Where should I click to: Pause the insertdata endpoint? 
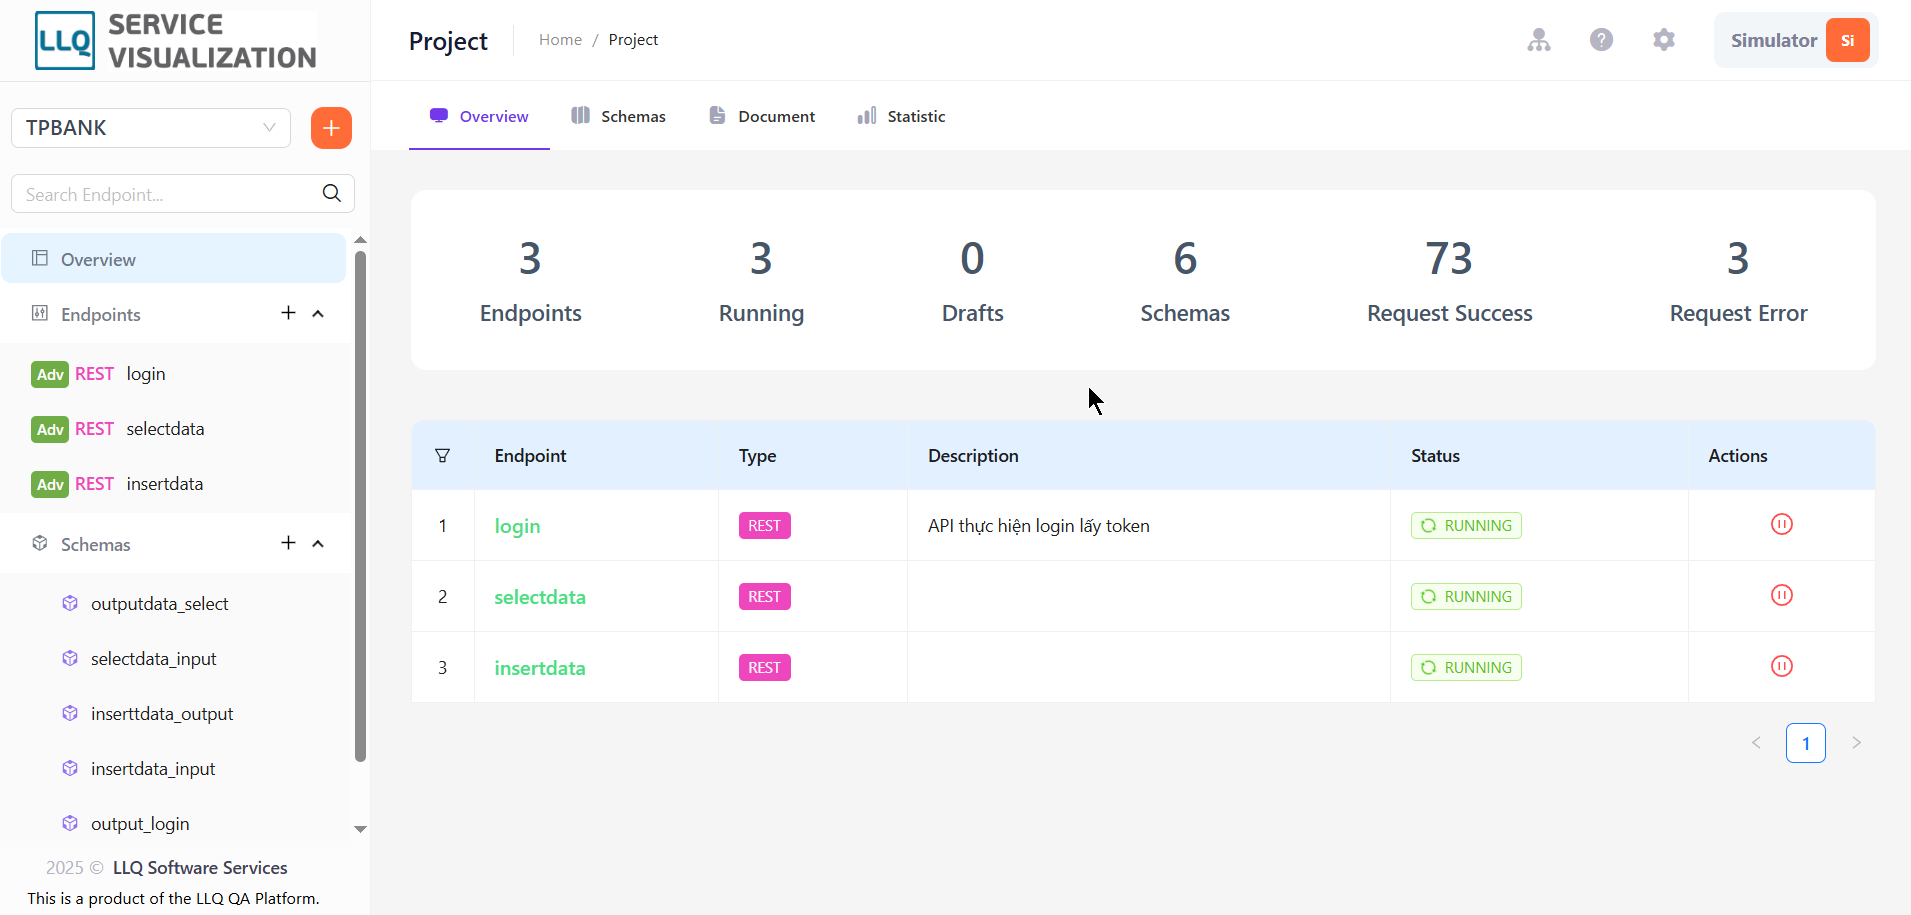coord(1782,666)
